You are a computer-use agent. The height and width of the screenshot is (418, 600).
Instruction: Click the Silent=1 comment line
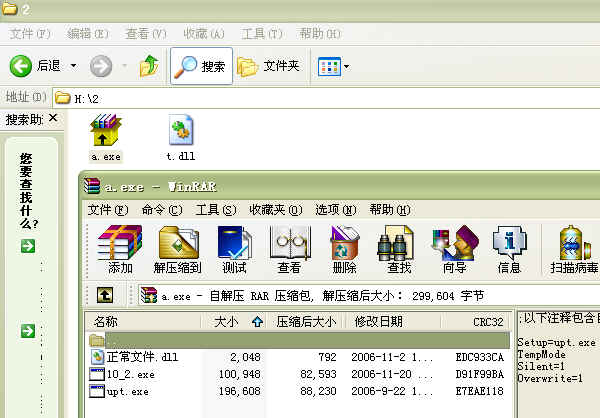(x=541, y=366)
